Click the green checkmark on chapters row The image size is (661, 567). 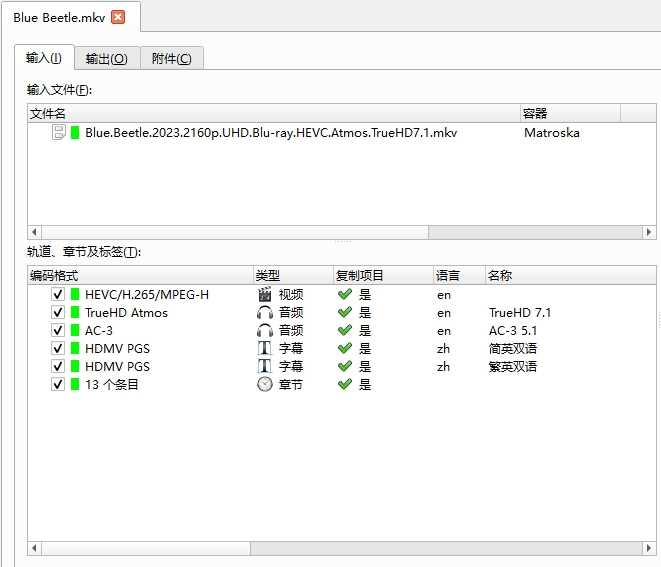pos(345,384)
